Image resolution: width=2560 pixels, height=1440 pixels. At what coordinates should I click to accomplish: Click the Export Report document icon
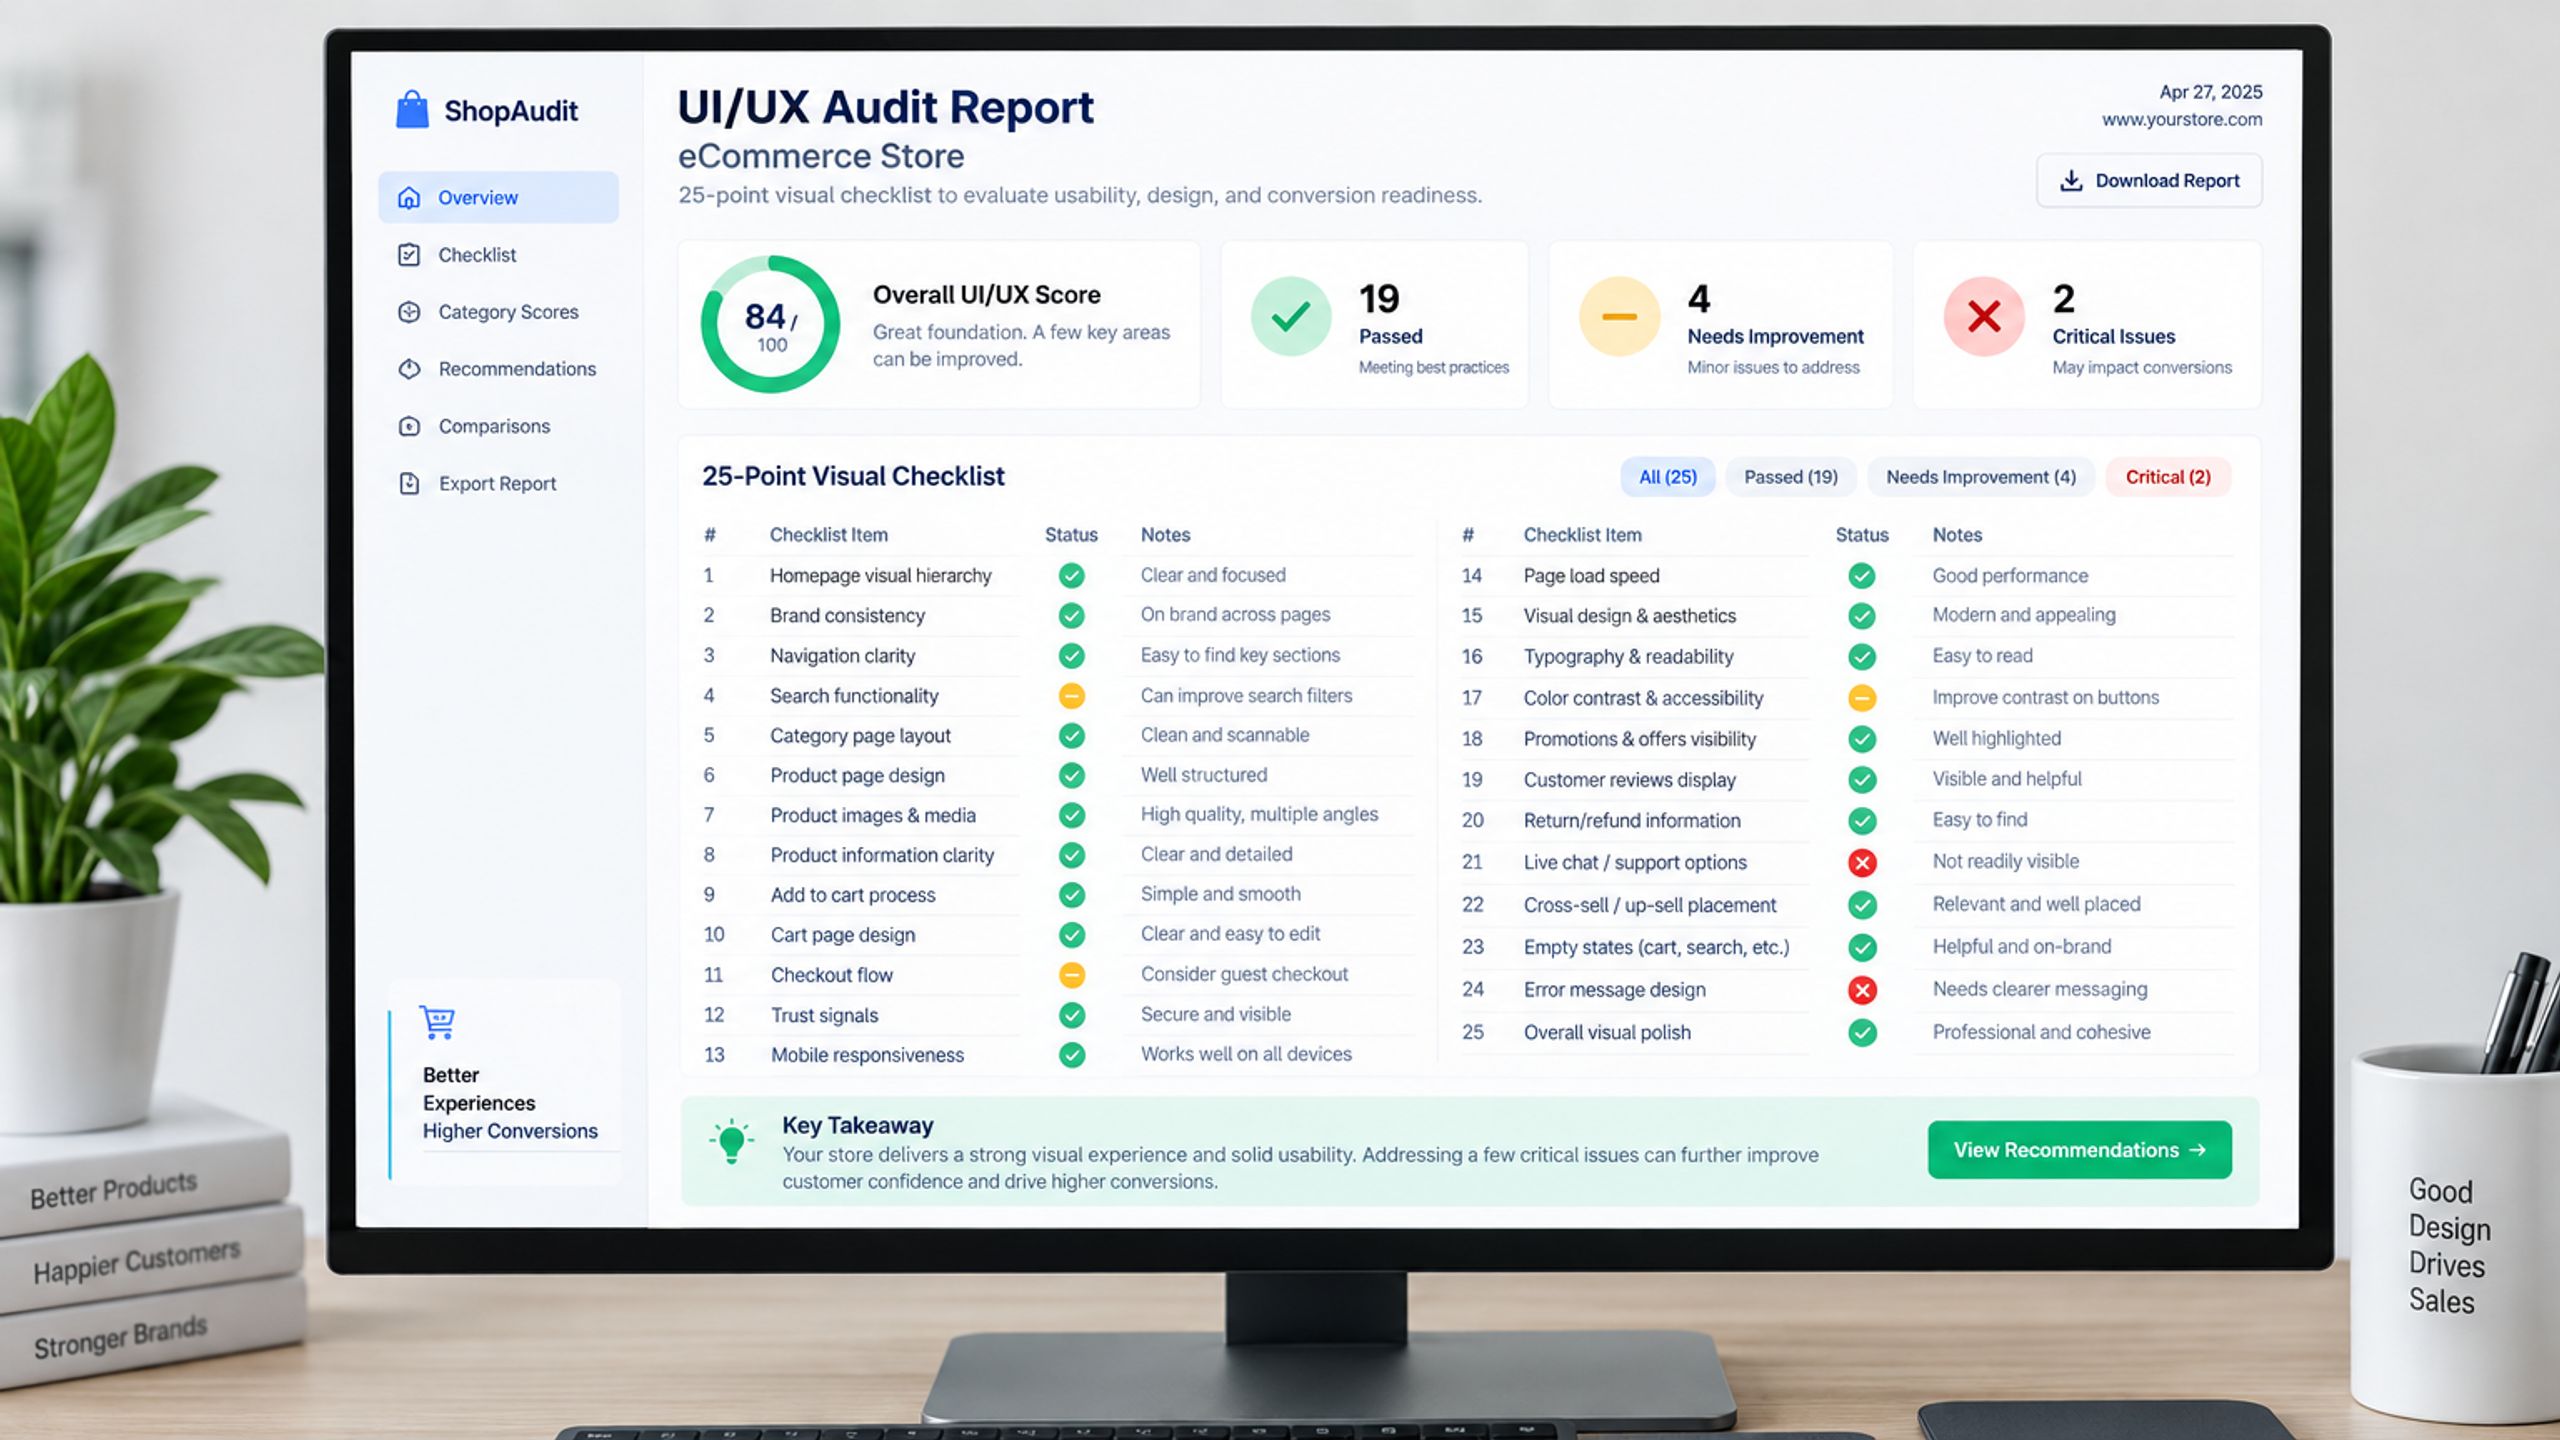(409, 483)
